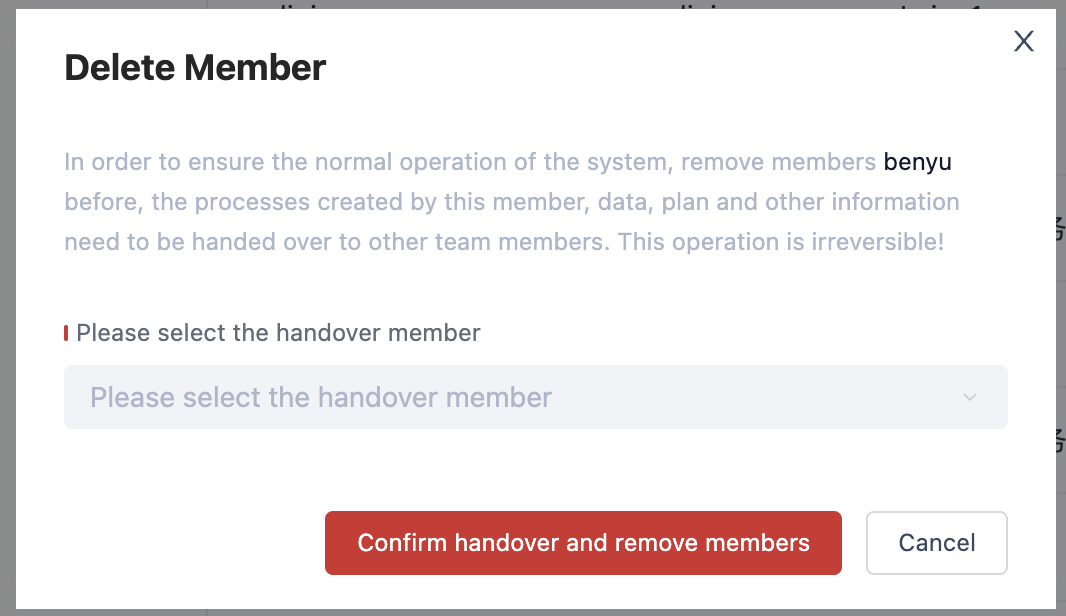Open the handover member dropdown

coord(536,397)
